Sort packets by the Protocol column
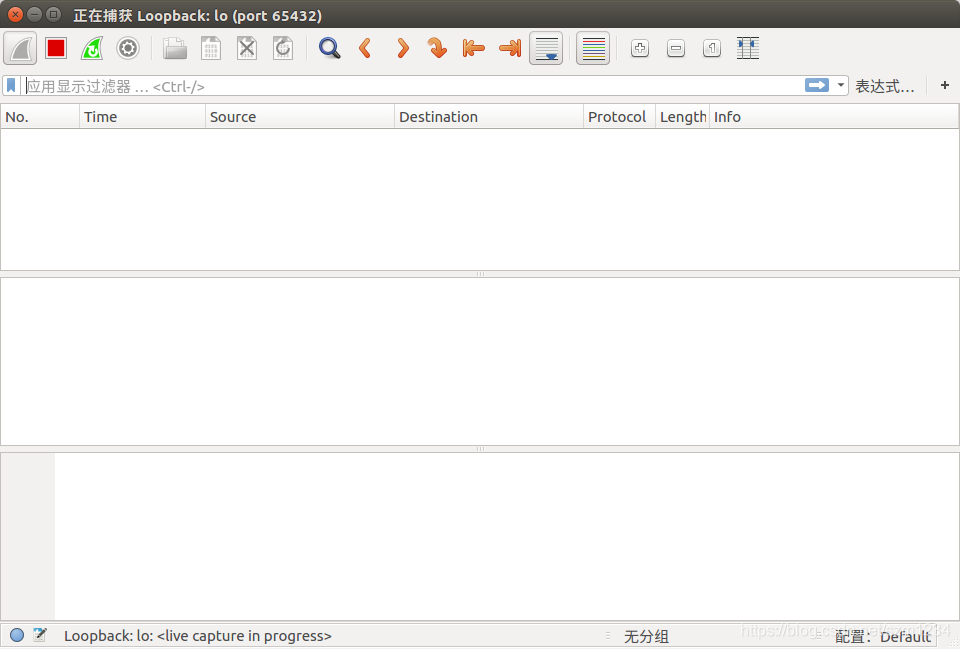The image size is (960, 649). 617,116
